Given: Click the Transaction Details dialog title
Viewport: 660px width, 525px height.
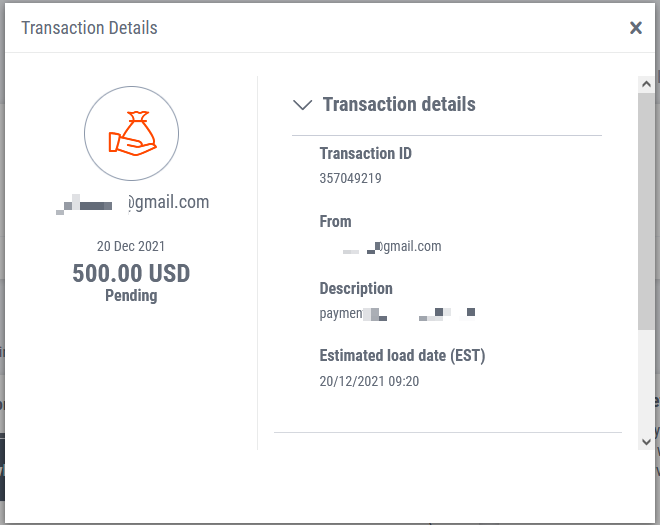Looking at the screenshot, I should click(x=89, y=28).
